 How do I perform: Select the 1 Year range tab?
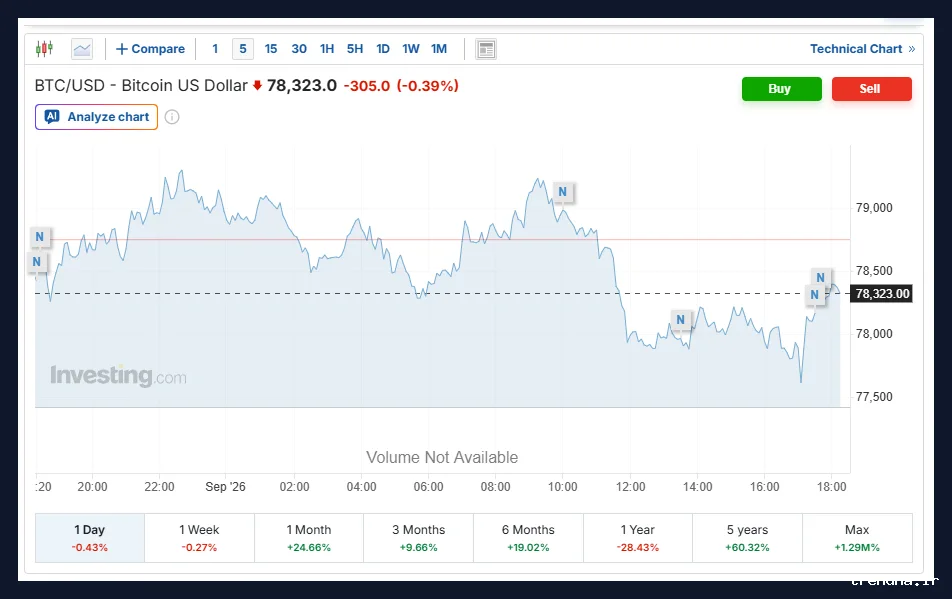coord(638,538)
